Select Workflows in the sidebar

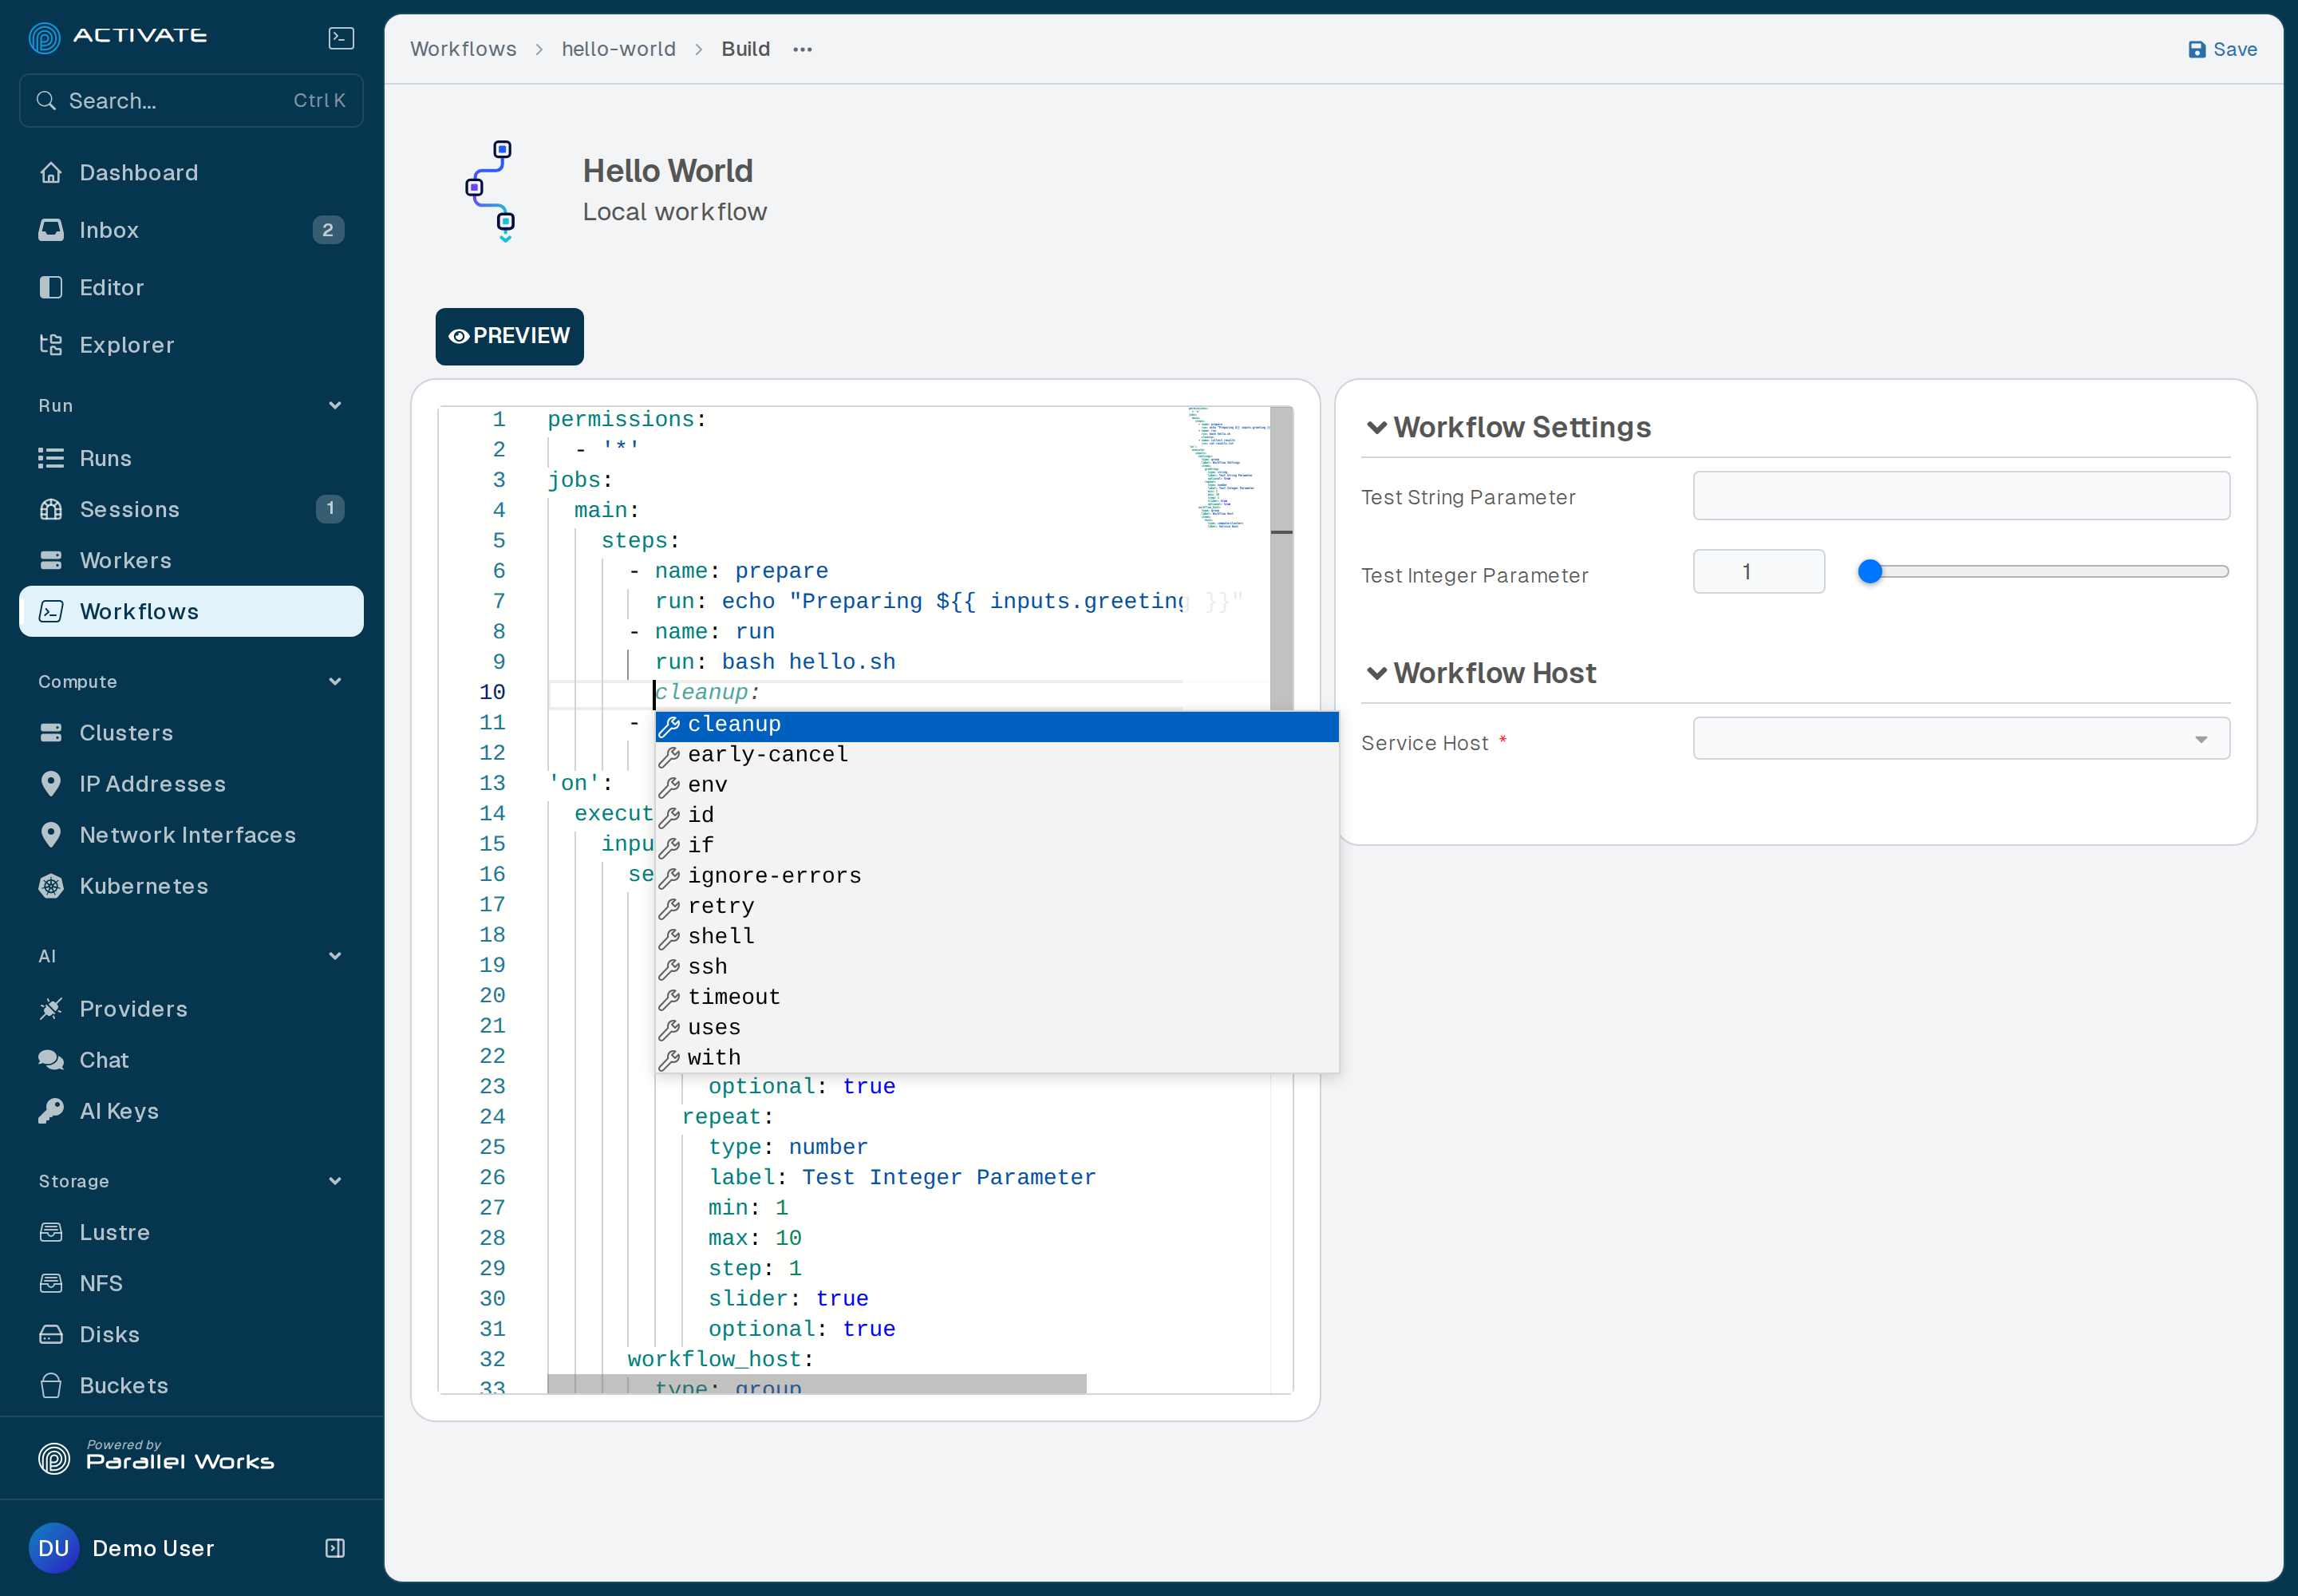click(191, 611)
